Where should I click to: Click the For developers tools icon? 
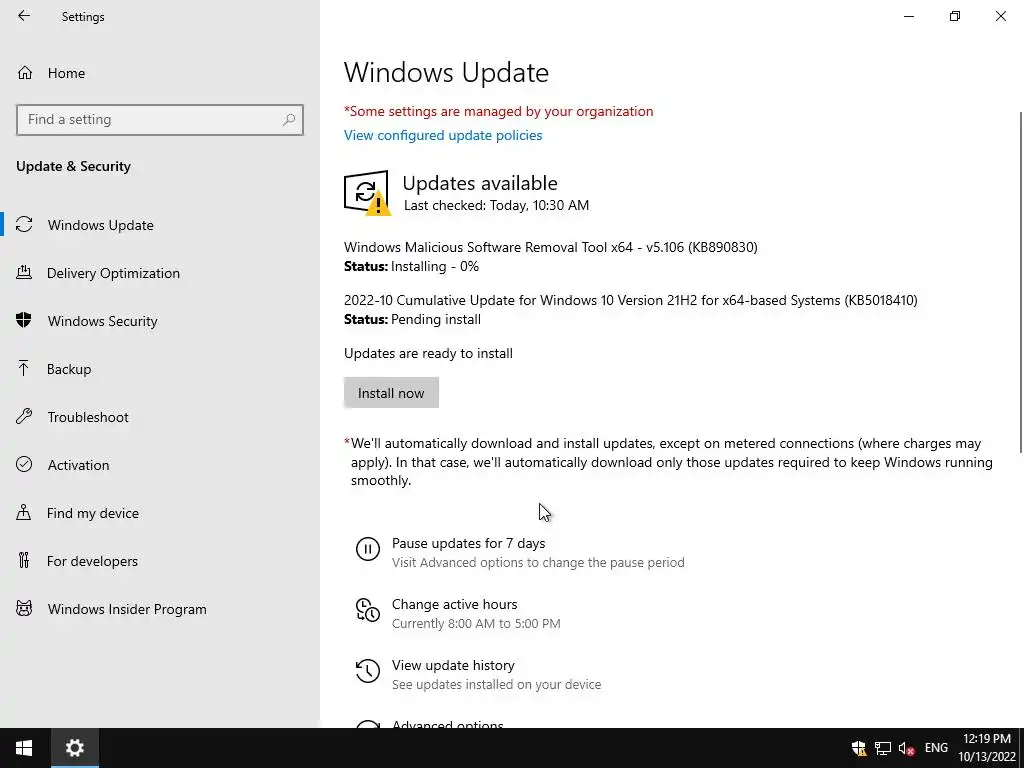coord(24,560)
